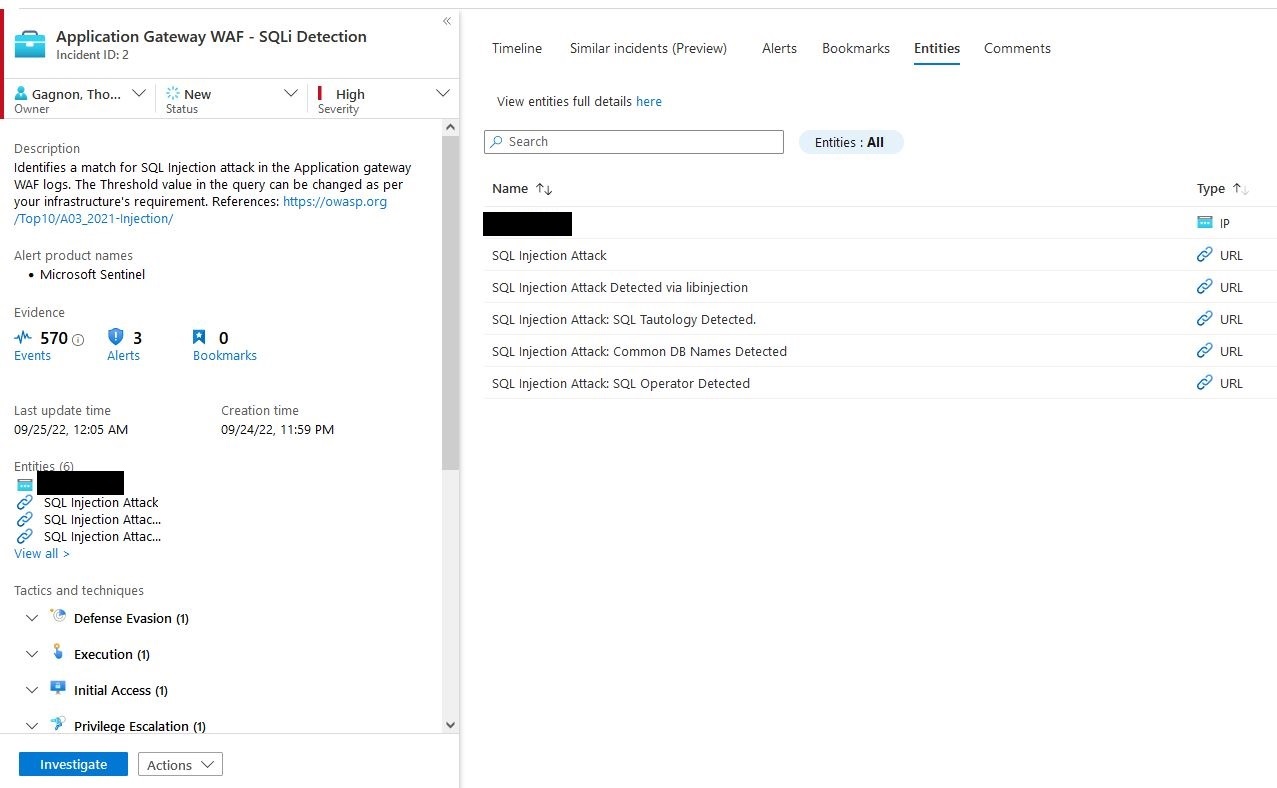Image resolution: width=1277 pixels, height=788 pixels.
Task: Click the Investigate button
Action: pyautogui.click(x=73, y=764)
